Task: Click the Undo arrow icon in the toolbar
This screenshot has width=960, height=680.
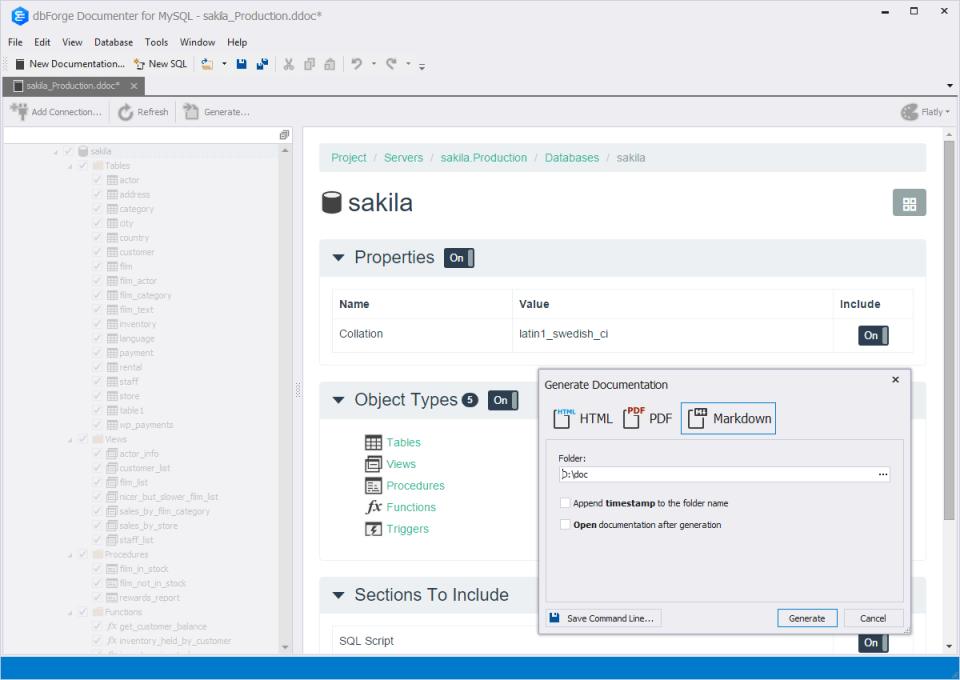Action: (x=358, y=63)
